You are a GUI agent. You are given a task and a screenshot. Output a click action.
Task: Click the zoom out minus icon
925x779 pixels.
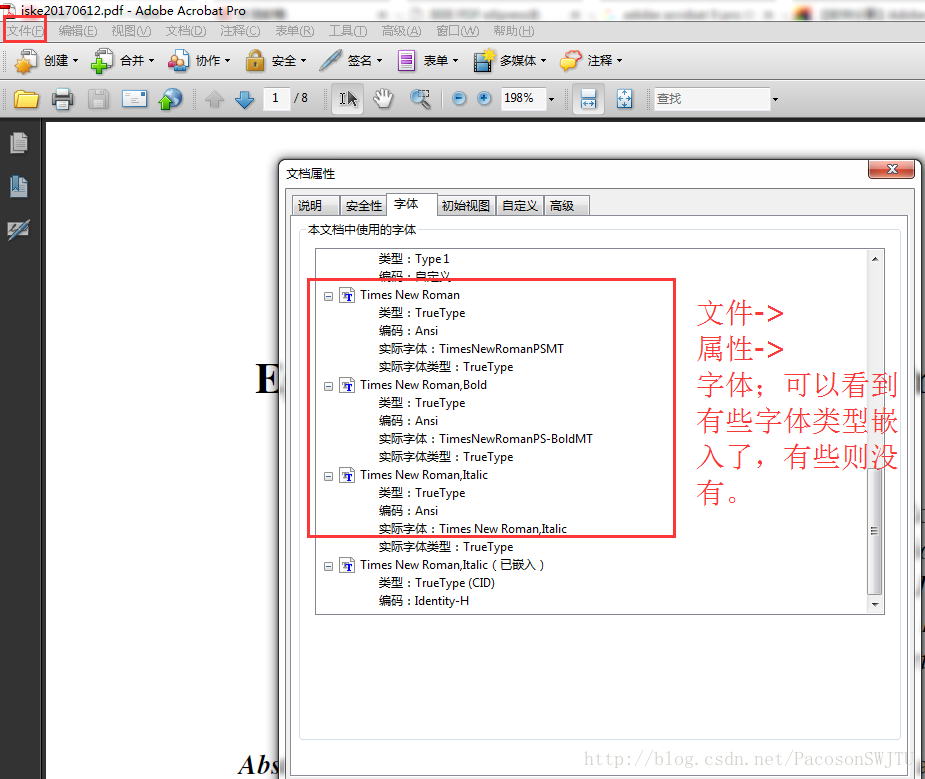[x=459, y=98]
